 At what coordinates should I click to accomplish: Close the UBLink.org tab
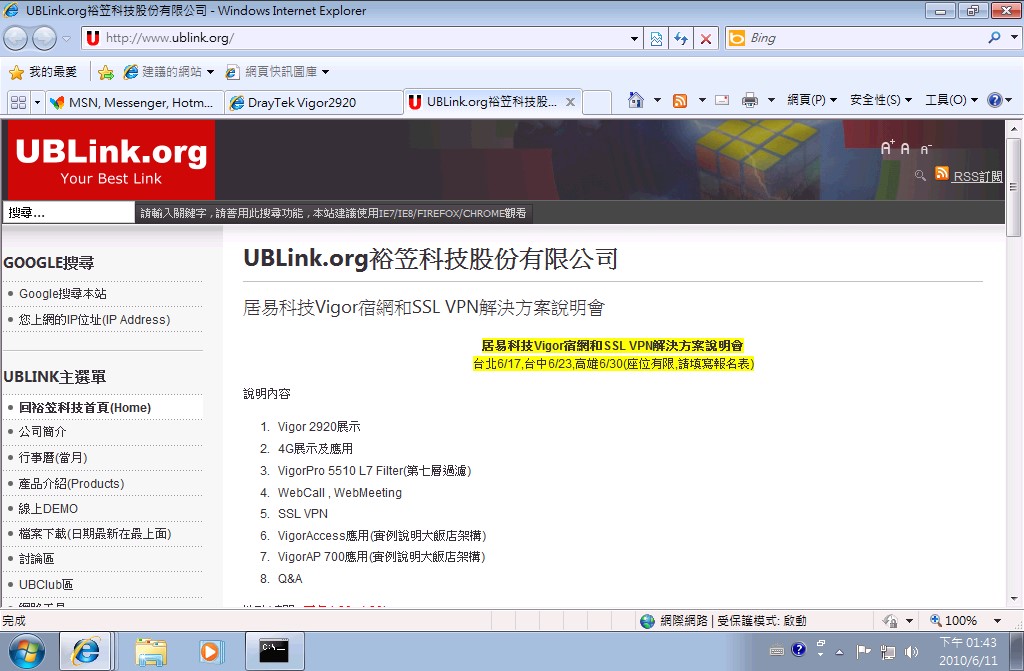point(570,102)
